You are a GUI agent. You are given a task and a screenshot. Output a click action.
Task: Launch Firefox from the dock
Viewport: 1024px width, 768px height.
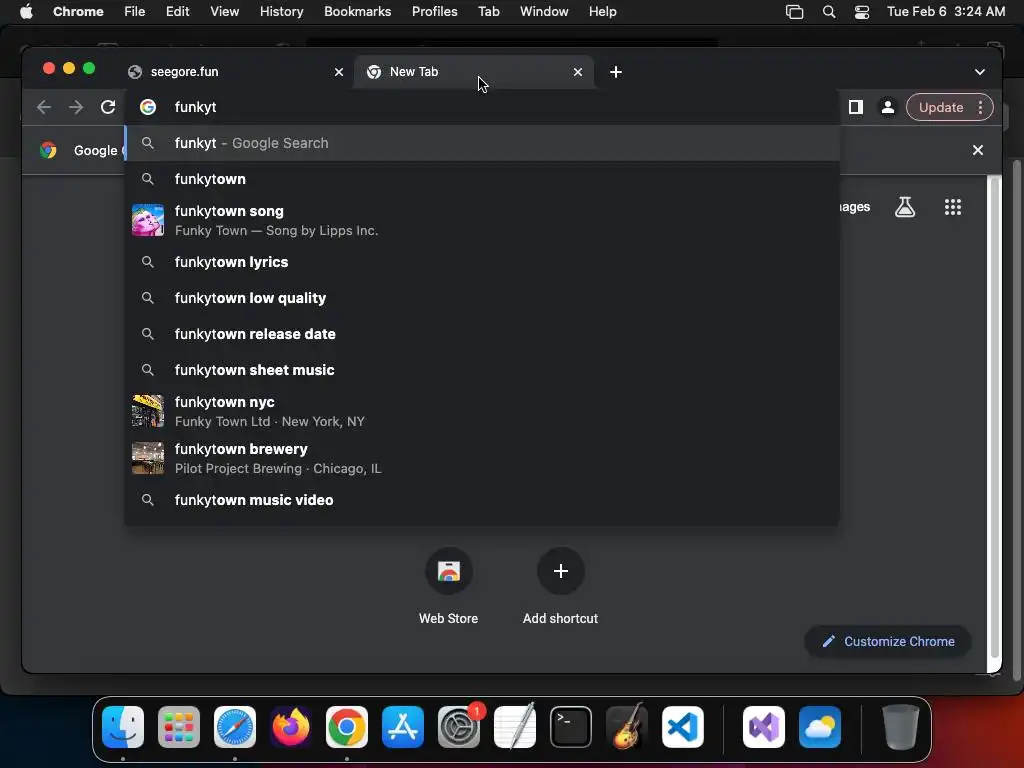pos(291,727)
